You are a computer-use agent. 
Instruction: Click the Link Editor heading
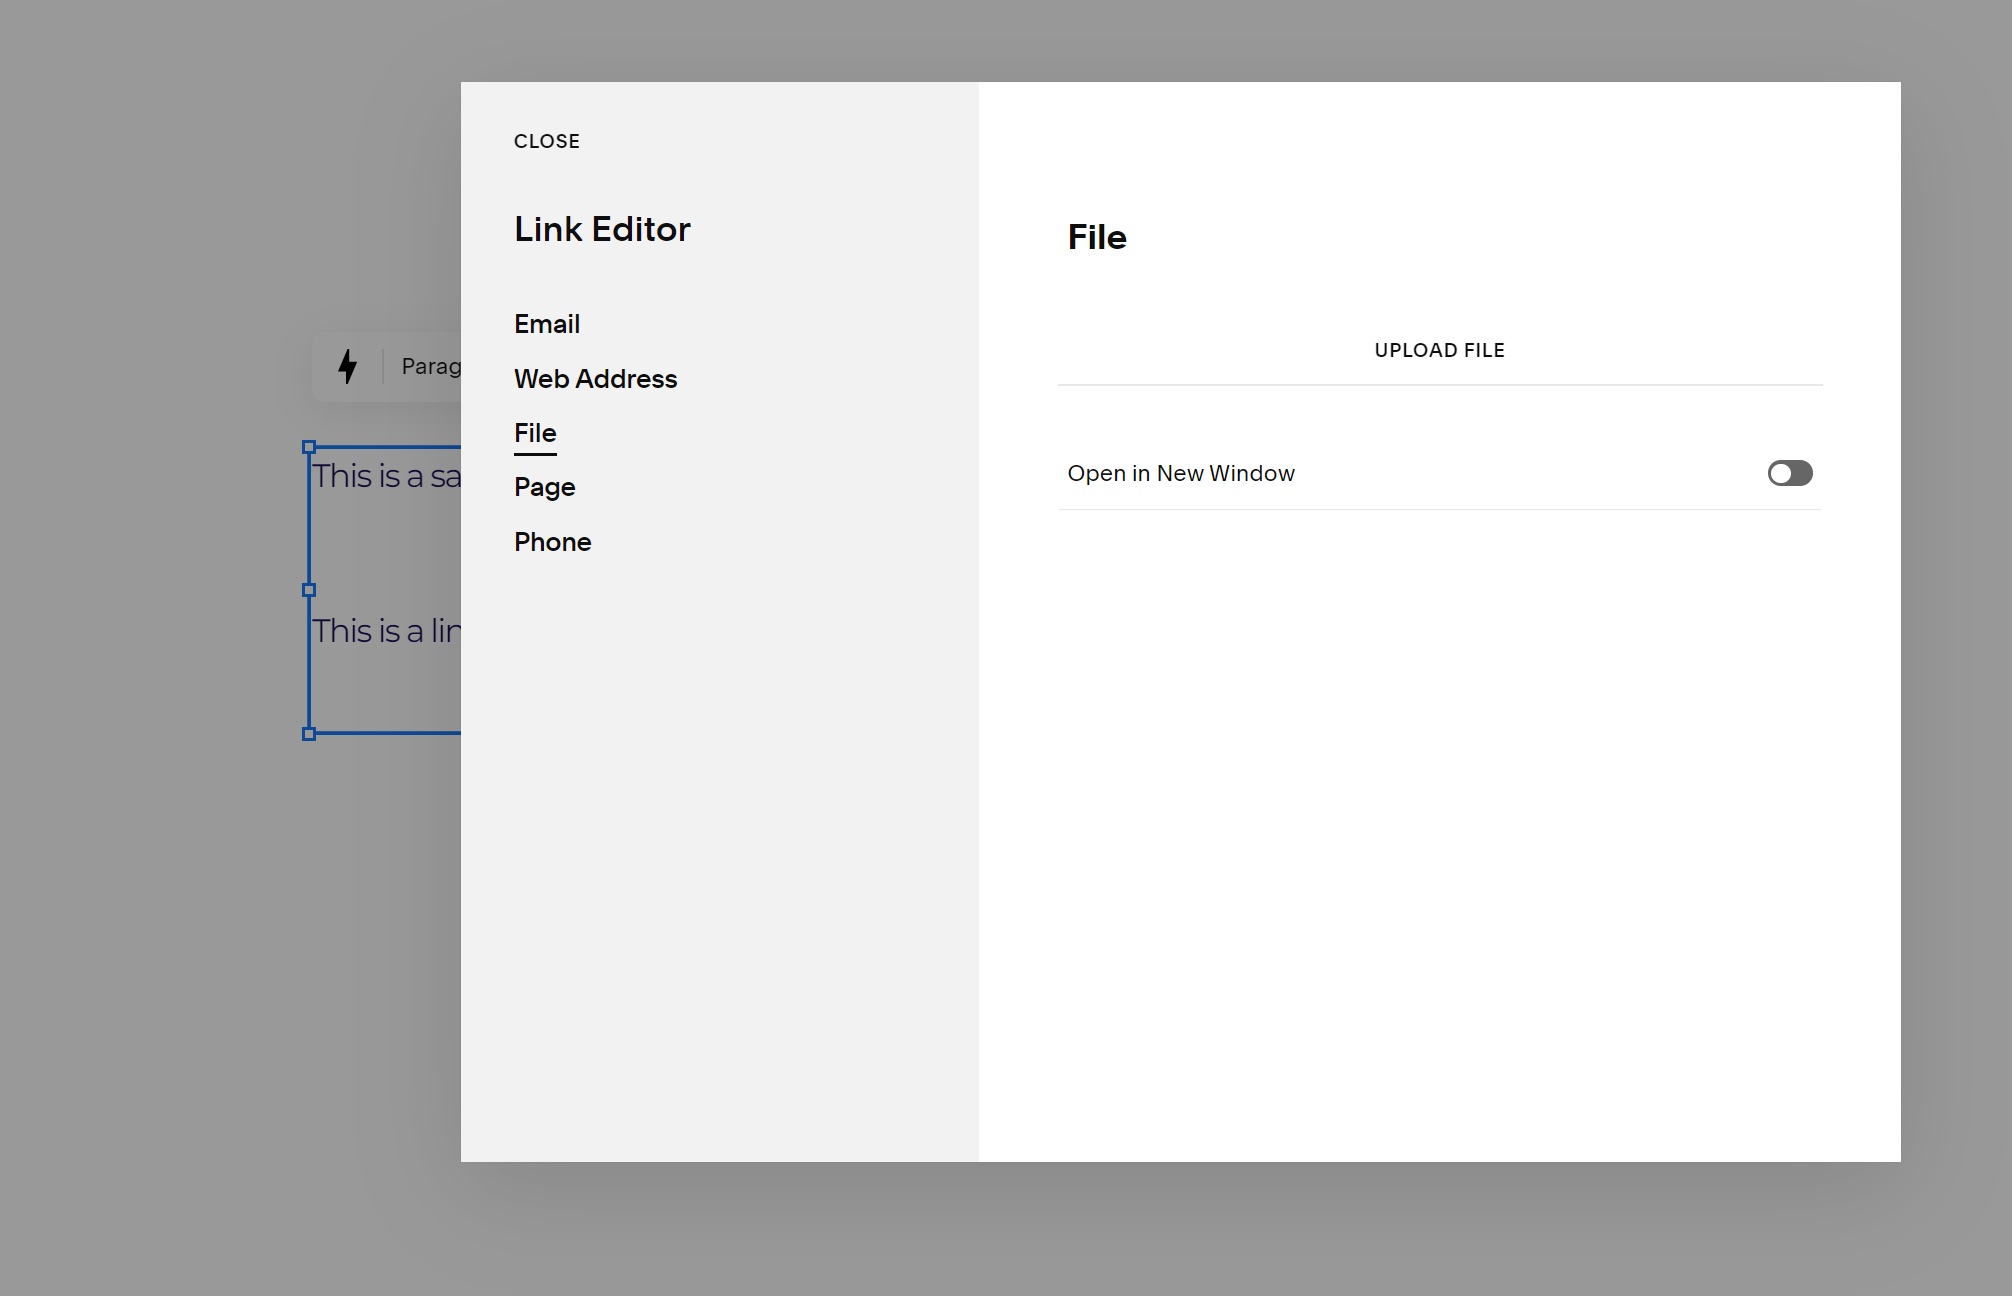[602, 229]
